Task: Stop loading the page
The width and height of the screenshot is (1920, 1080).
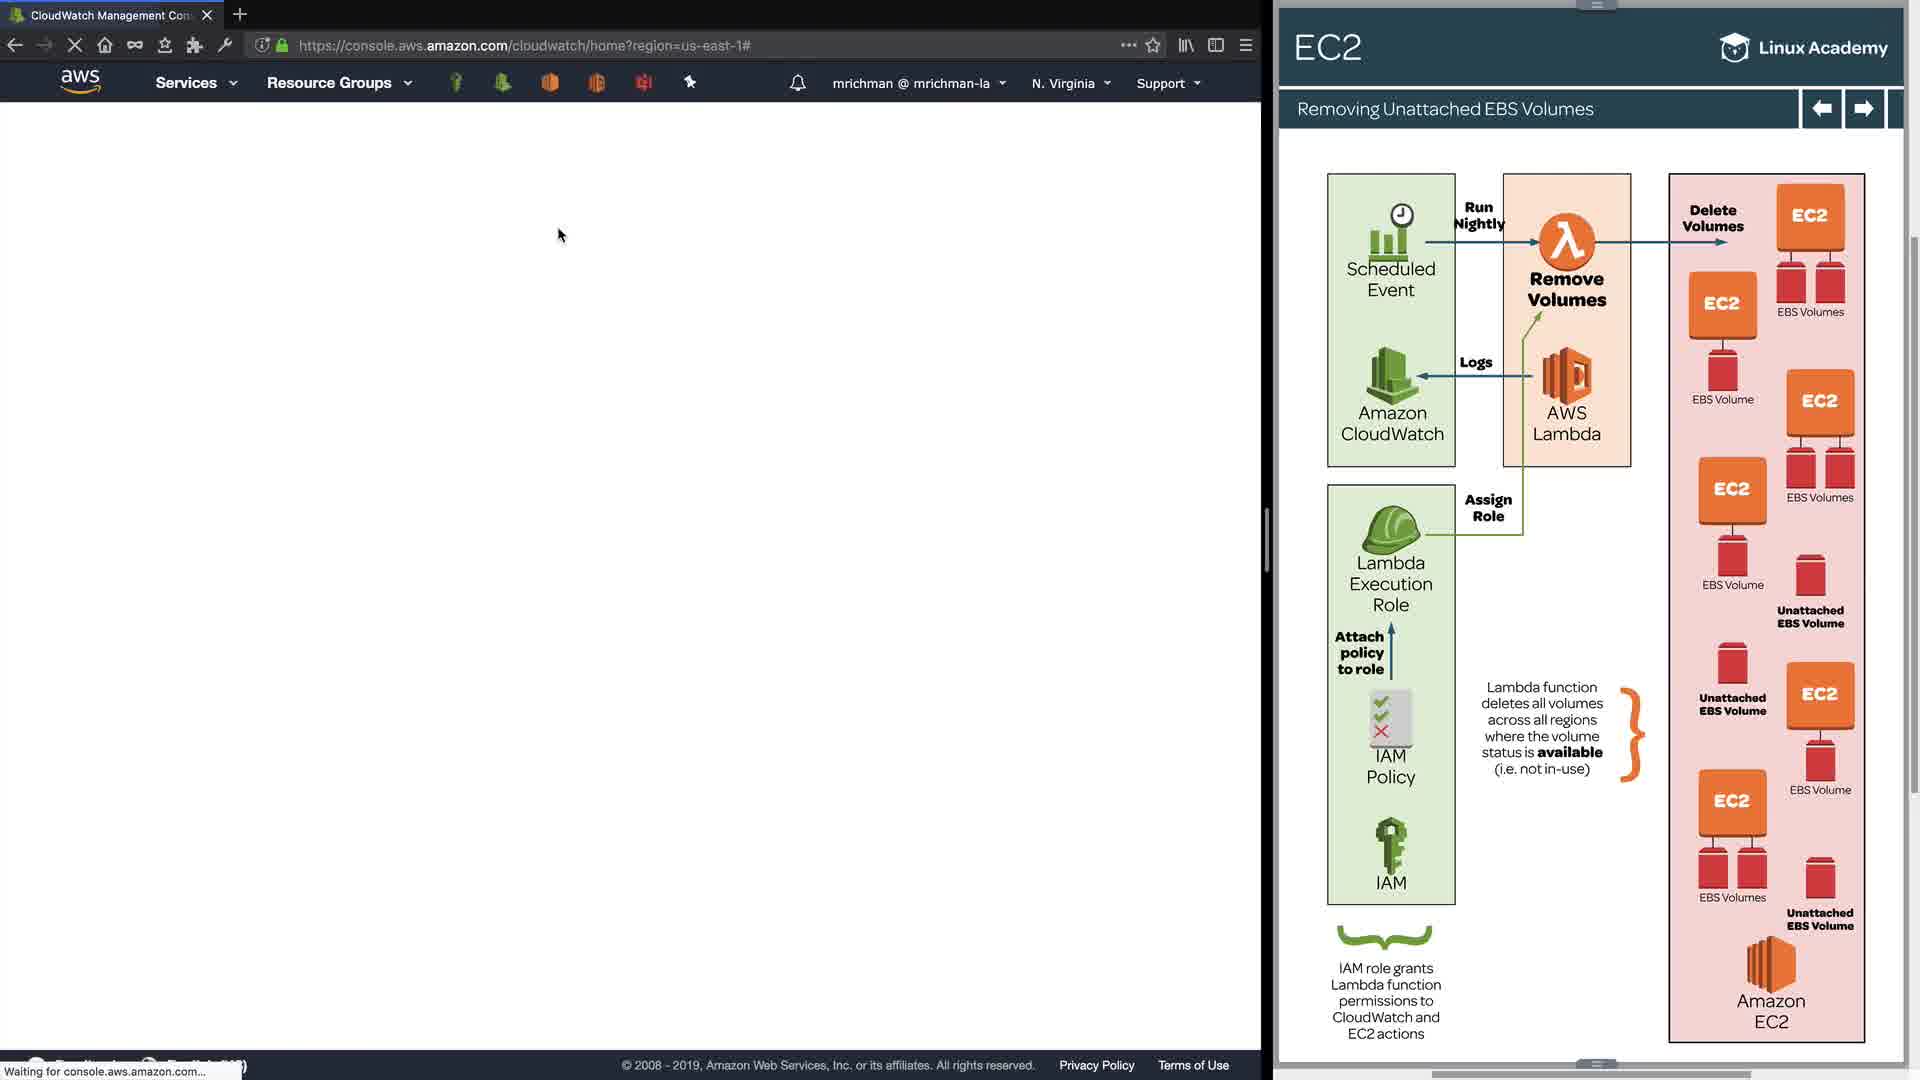Action: click(x=75, y=45)
